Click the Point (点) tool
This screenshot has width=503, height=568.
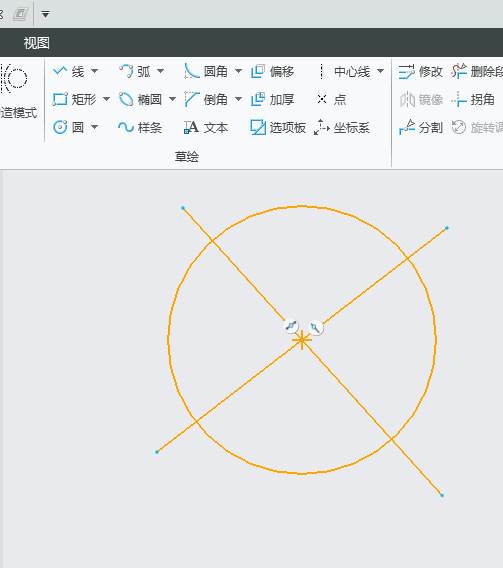pos(332,99)
